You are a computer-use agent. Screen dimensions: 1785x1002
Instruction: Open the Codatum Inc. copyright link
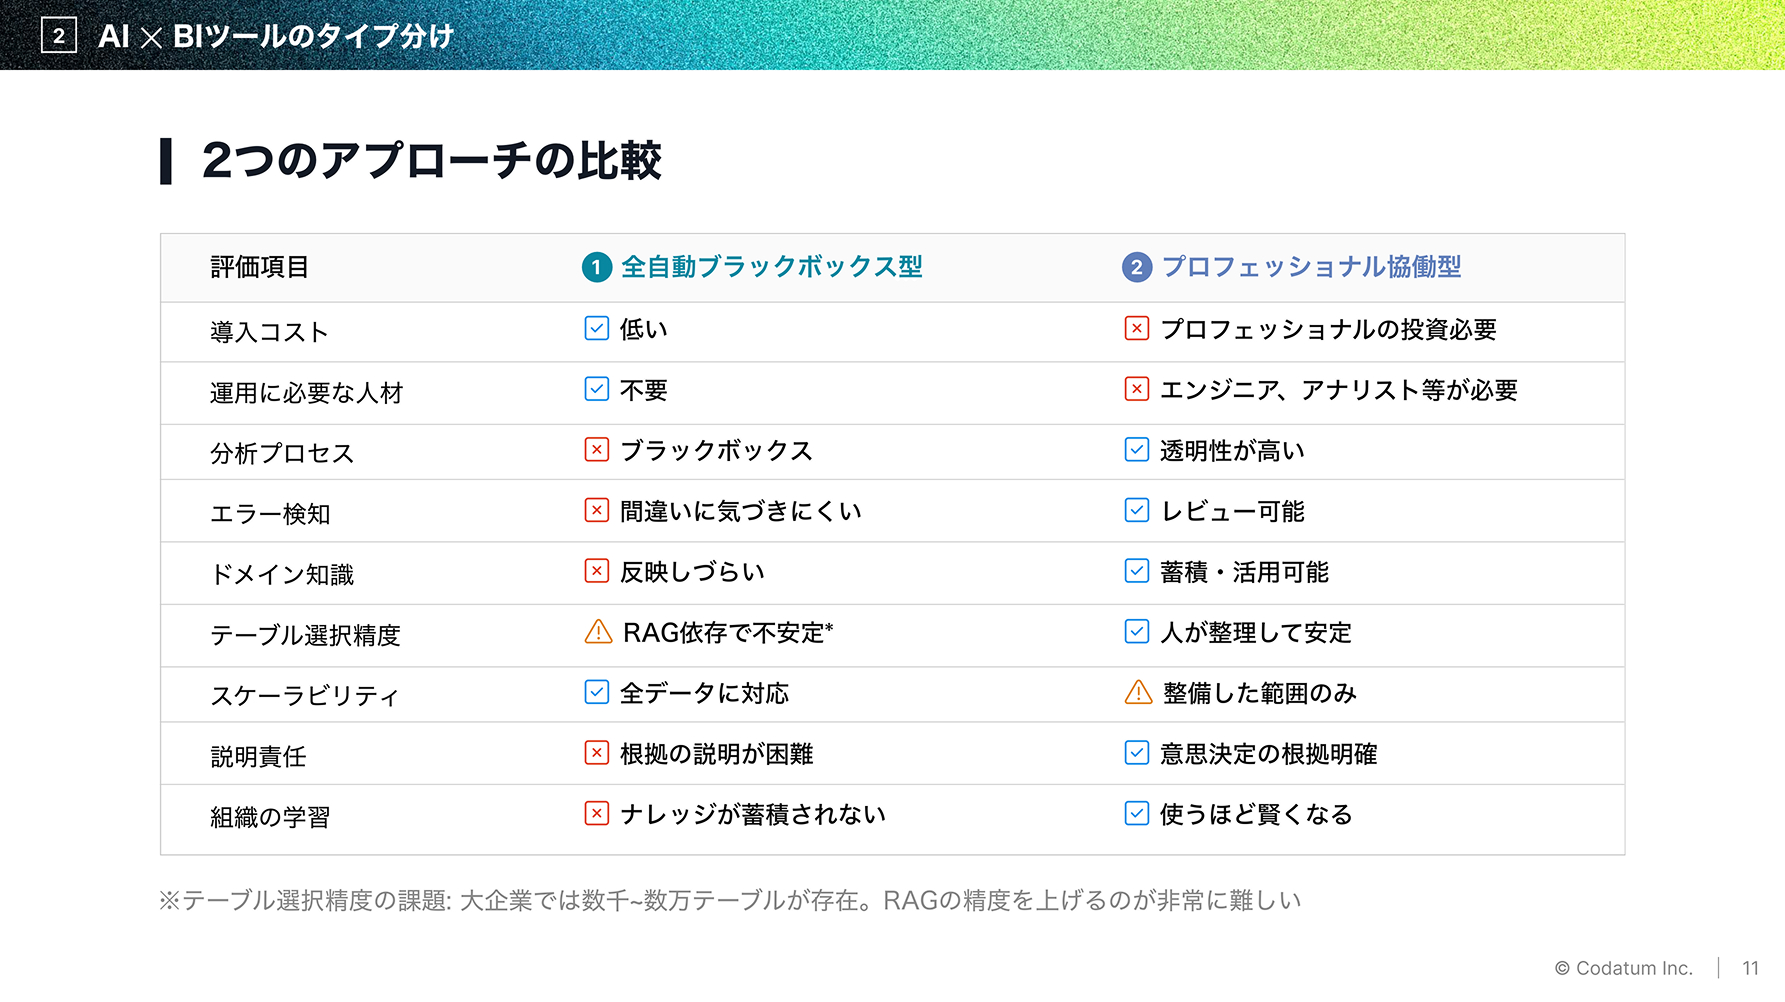click(1624, 968)
